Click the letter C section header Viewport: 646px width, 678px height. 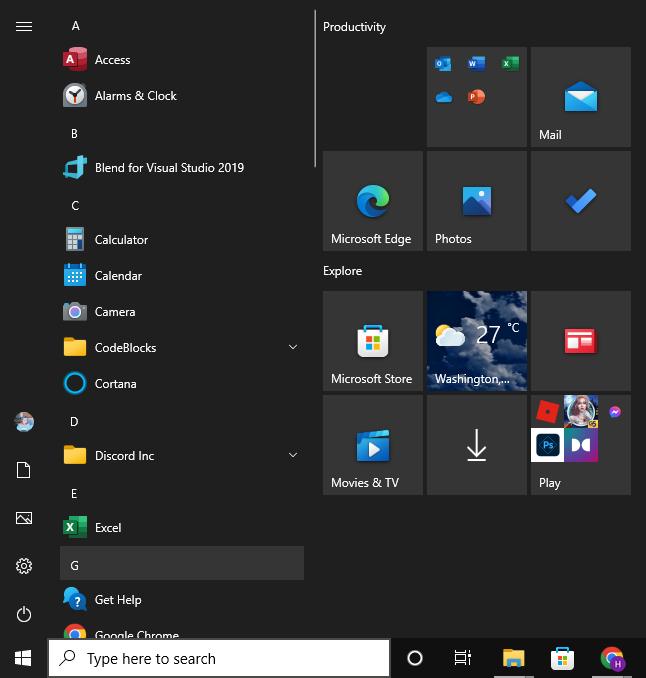[75, 205]
